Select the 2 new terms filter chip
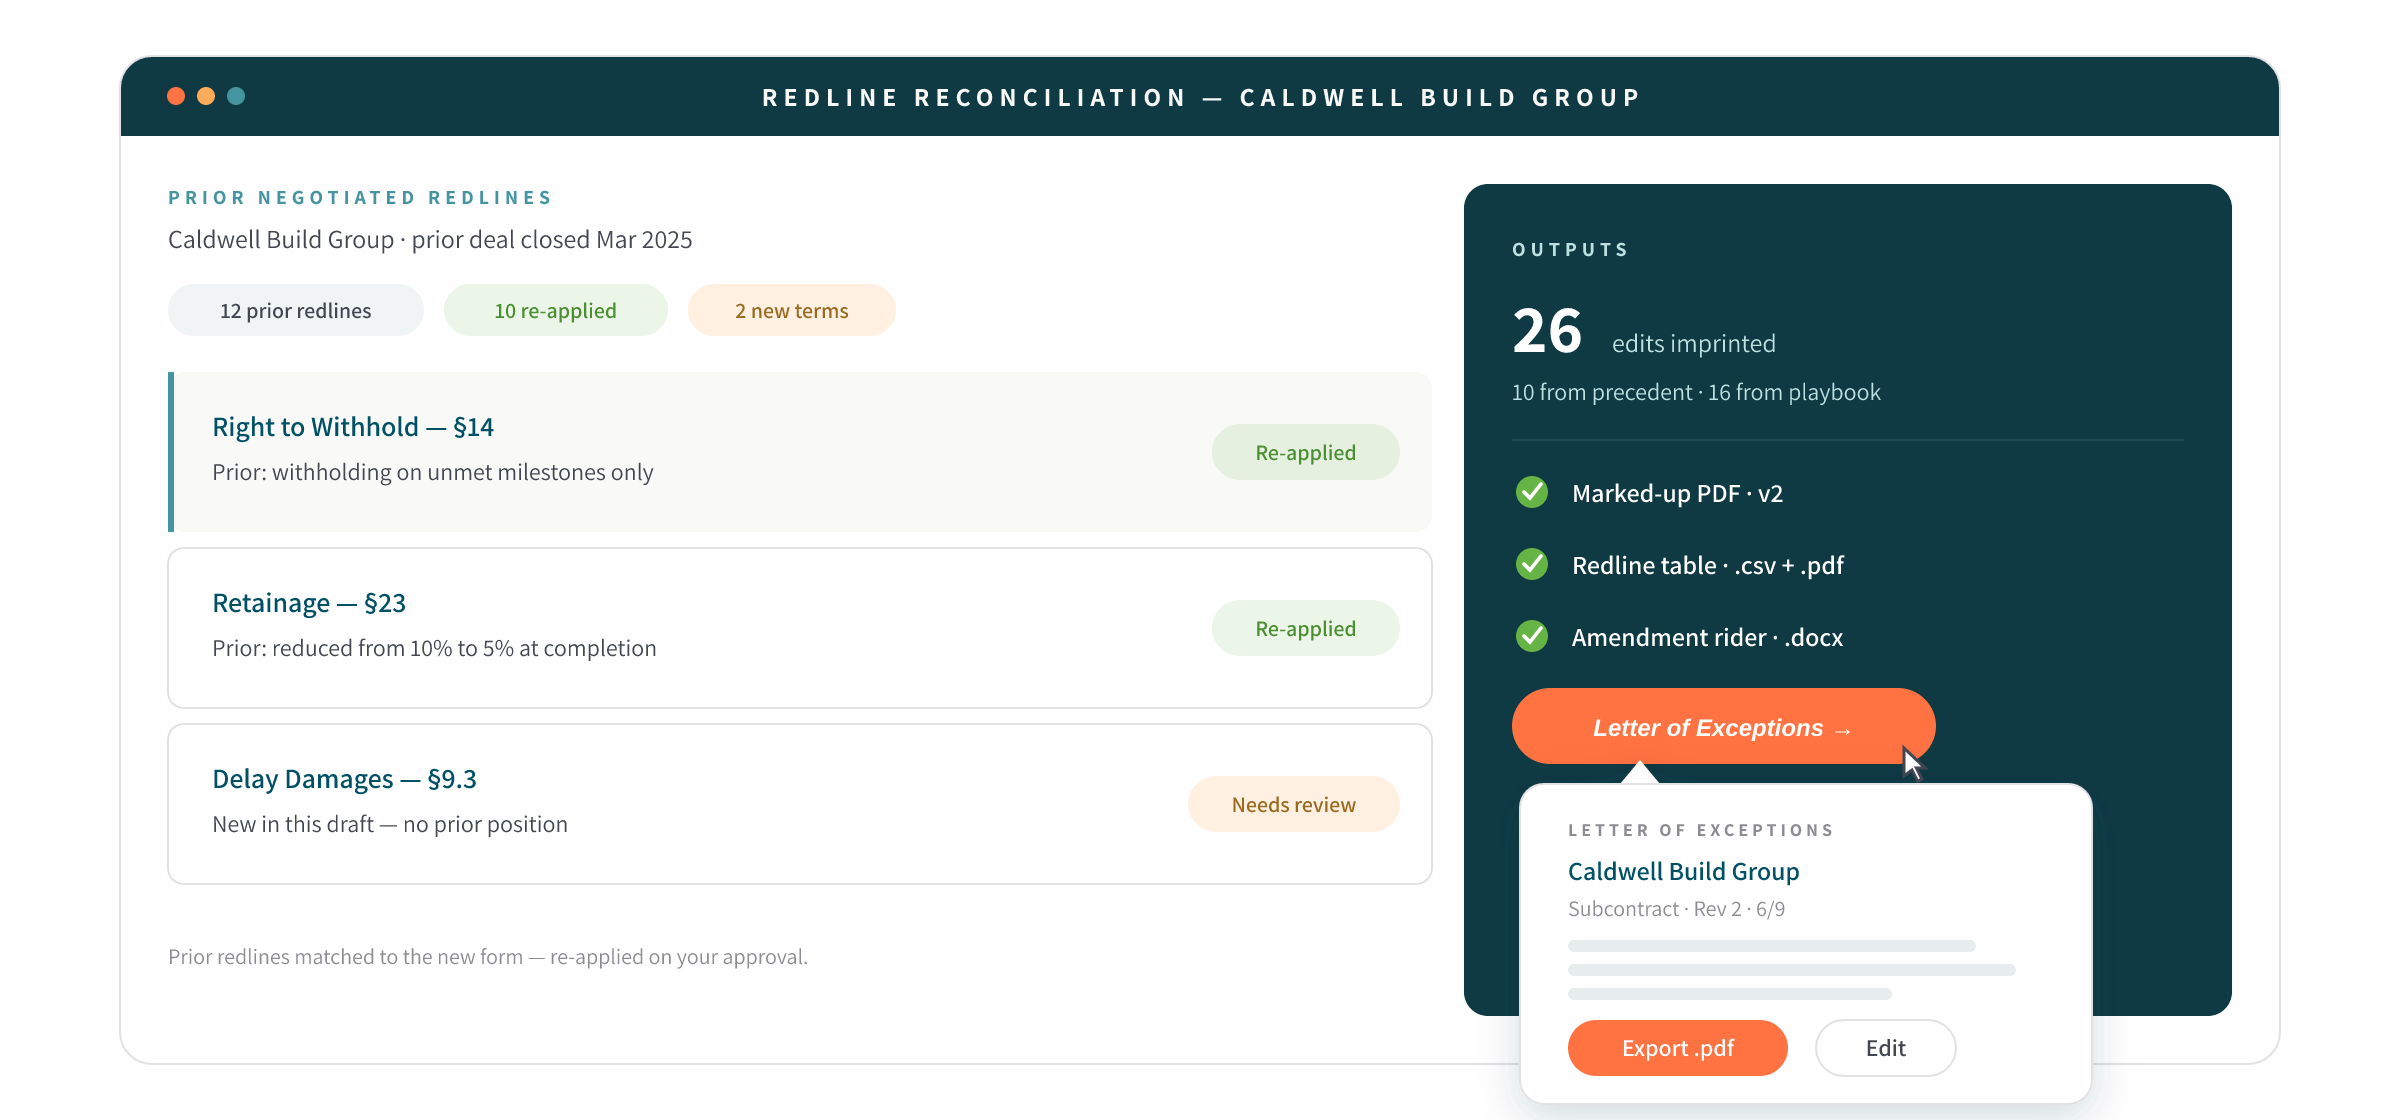Viewport: 2400px width, 1120px height. click(791, 310)
